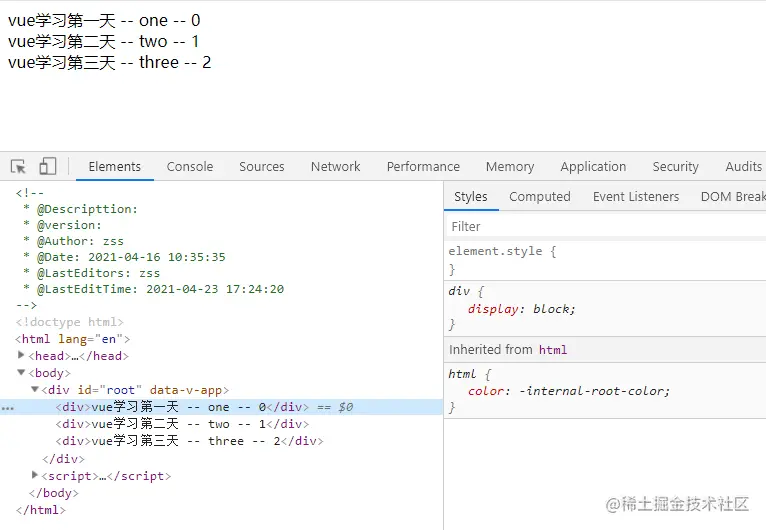Switch to the Console tab
The width and height of the screenshot is (766, 530).
[190, 167]
